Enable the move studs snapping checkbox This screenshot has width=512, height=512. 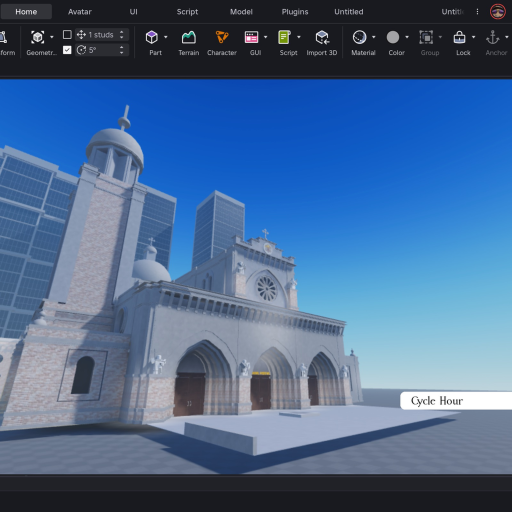(67, 35)
